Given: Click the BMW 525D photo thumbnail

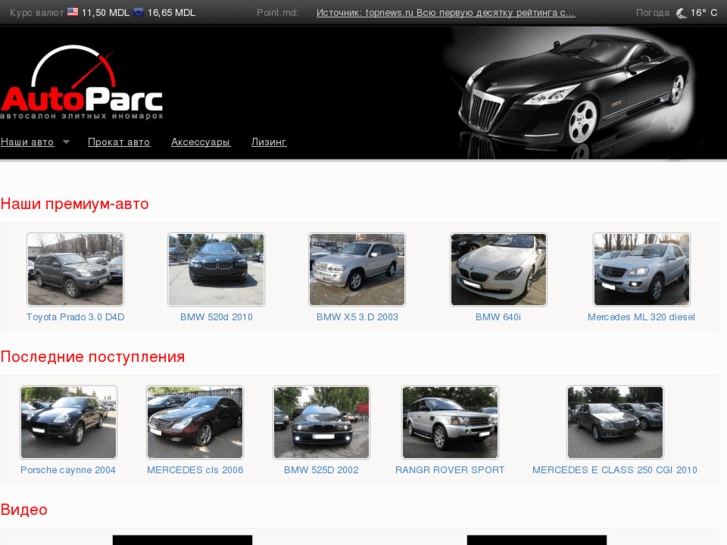Looking at the screenshot, I should pos(321,423).
